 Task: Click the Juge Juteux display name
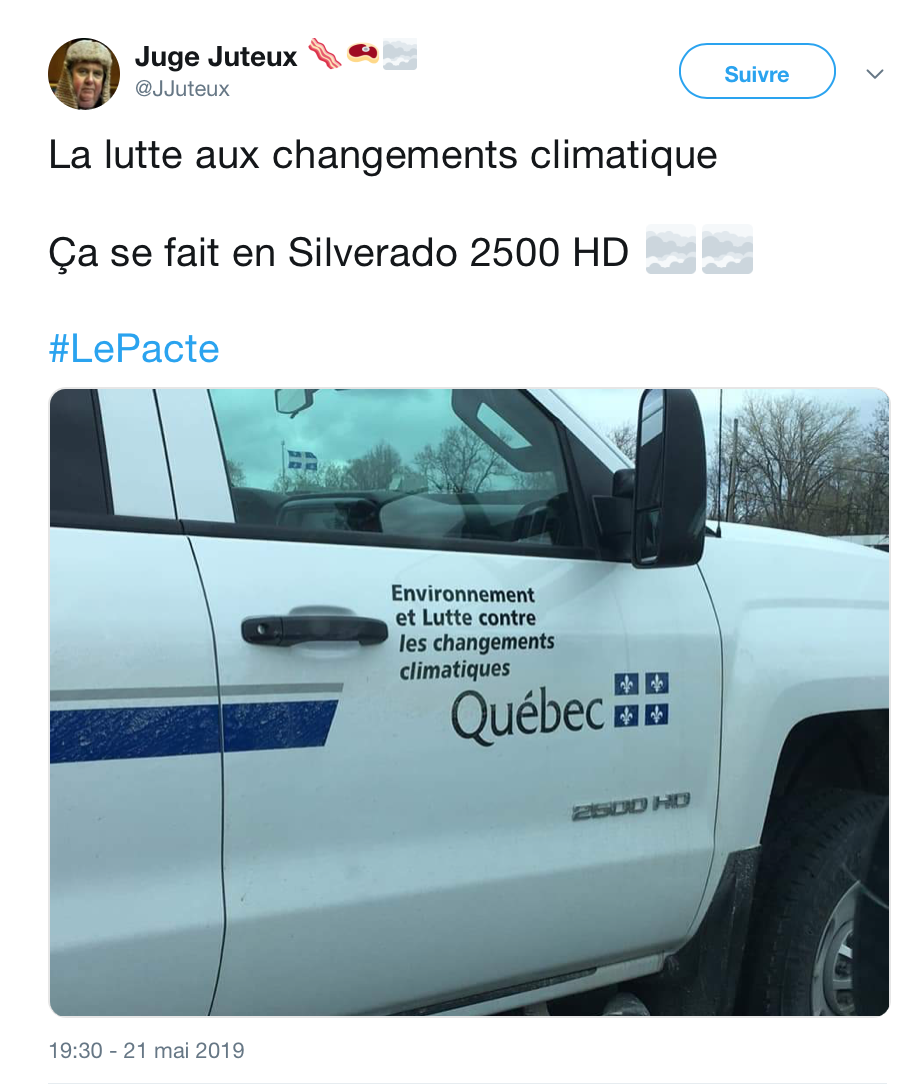pos(216,56)
